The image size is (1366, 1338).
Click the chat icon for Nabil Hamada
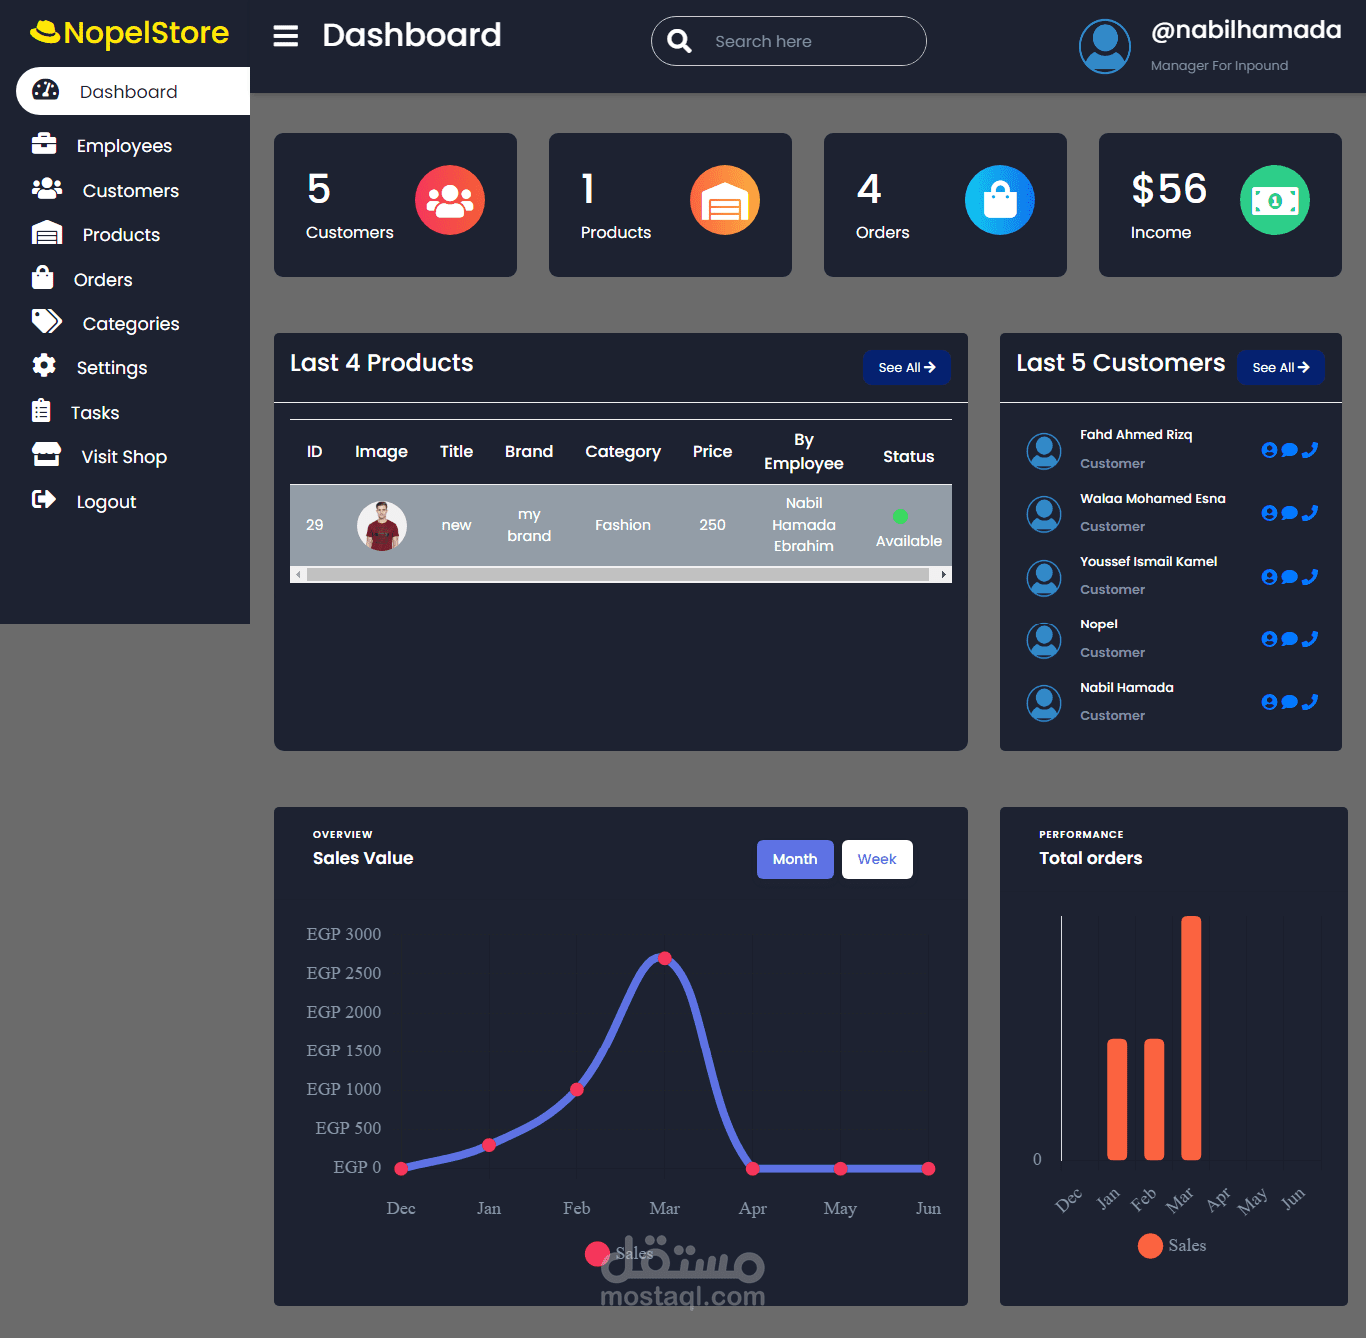1290,702
